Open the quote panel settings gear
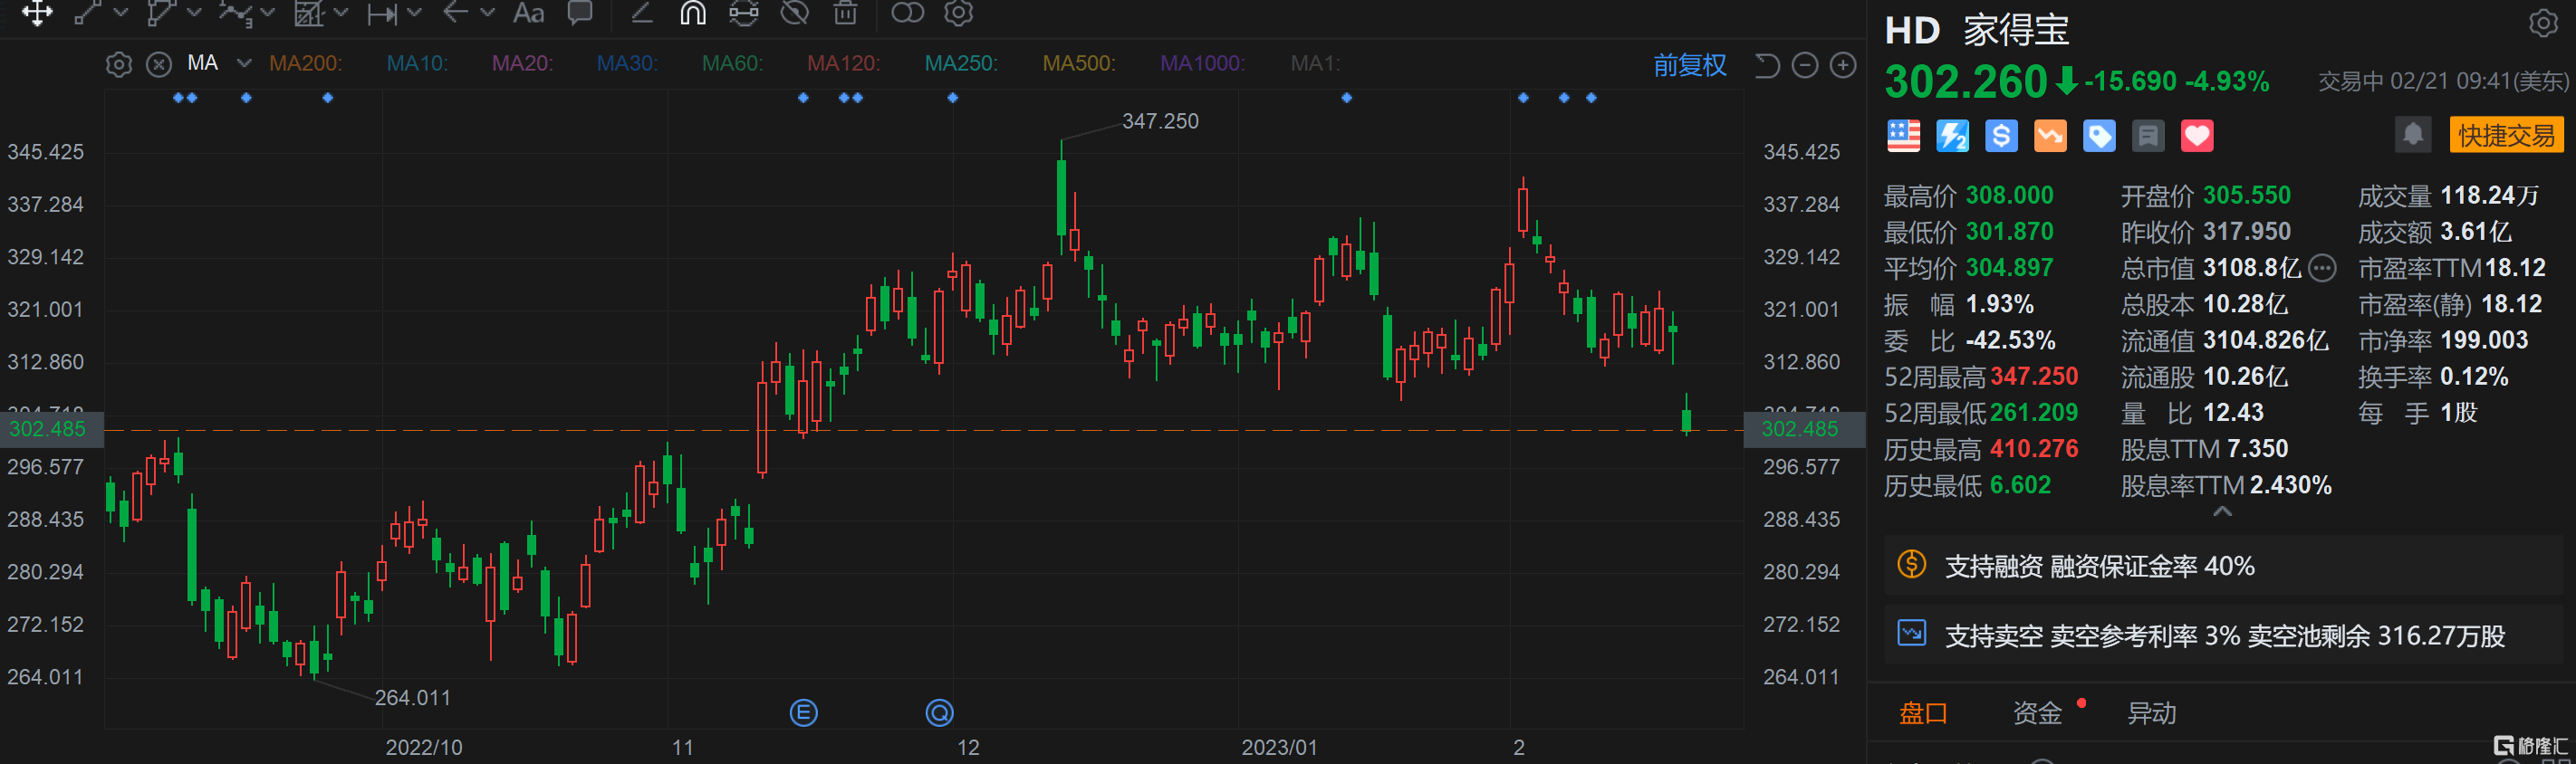This screenshot has height=764, width=2576. (2543, 23)
